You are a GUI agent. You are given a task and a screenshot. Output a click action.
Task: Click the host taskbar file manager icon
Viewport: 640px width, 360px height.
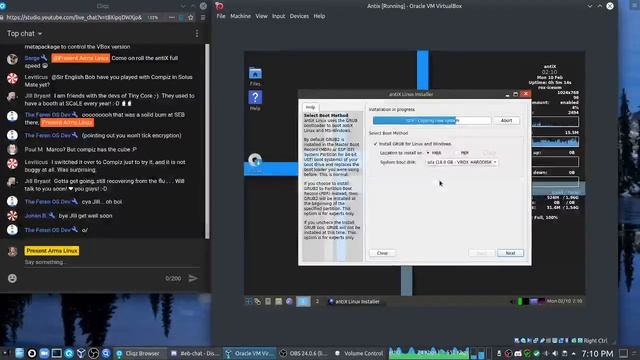coord(19,353)
